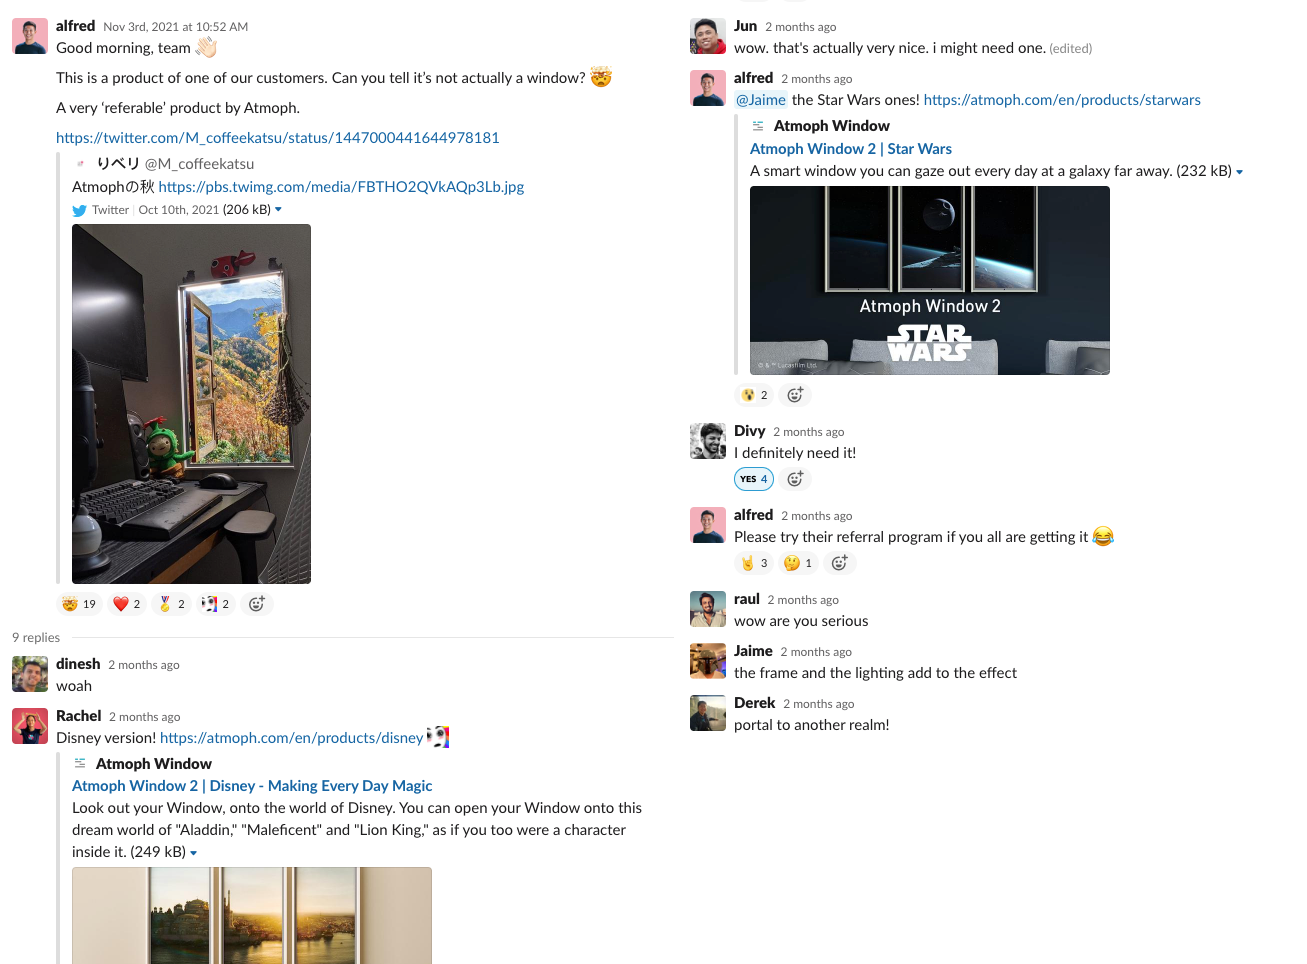Collapse the Disney preview (249 kB) arrow
This screenshot has height=964, width=1307.
193,853
